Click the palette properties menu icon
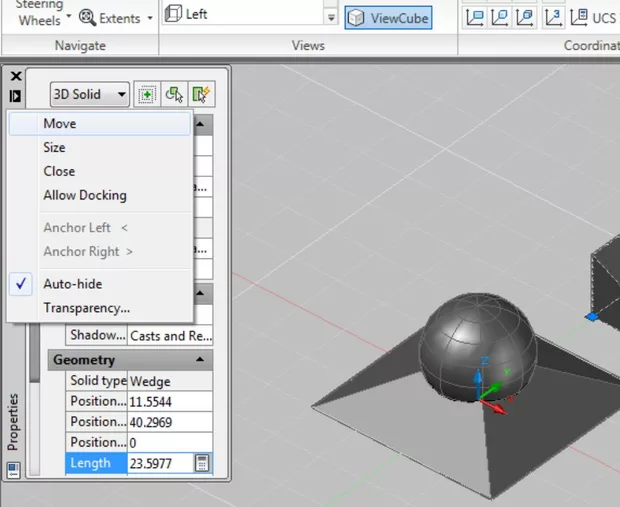Image resolution: width=620 pixels, height=507 pixels. coord(15,96)
